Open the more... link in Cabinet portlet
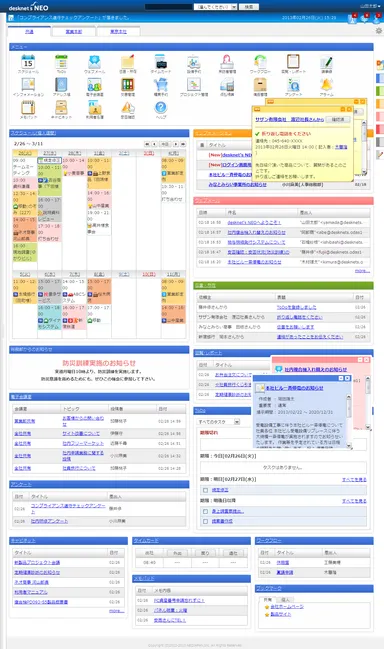The image size is (384, 649). 117,611
